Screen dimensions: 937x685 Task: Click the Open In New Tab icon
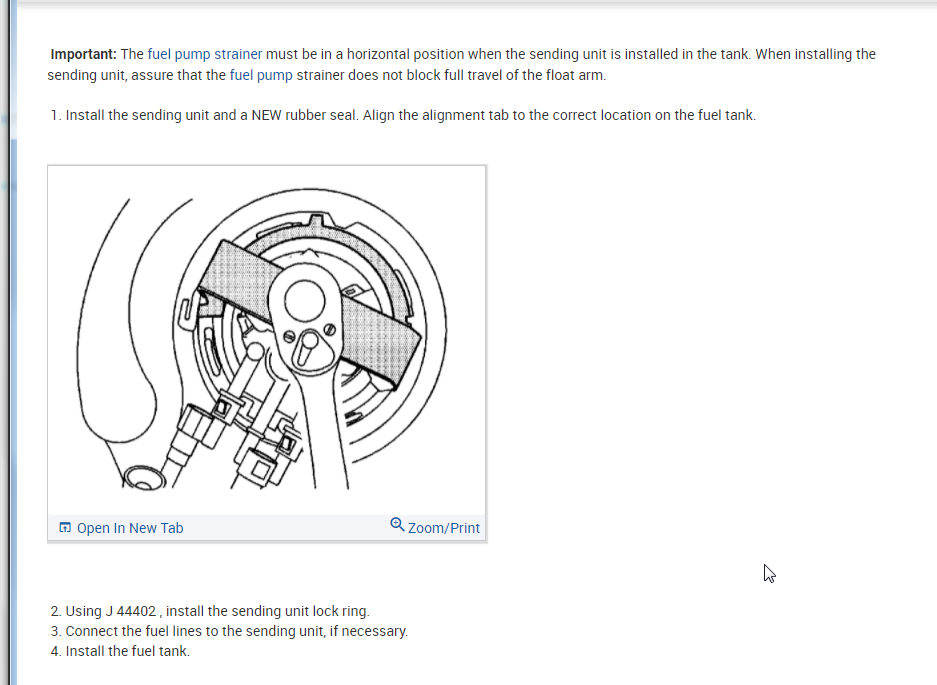[x=65, y=528]
